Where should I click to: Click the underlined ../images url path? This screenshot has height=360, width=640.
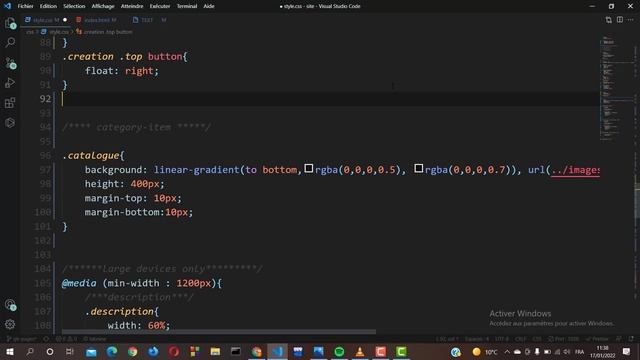[x=575, y=170]
